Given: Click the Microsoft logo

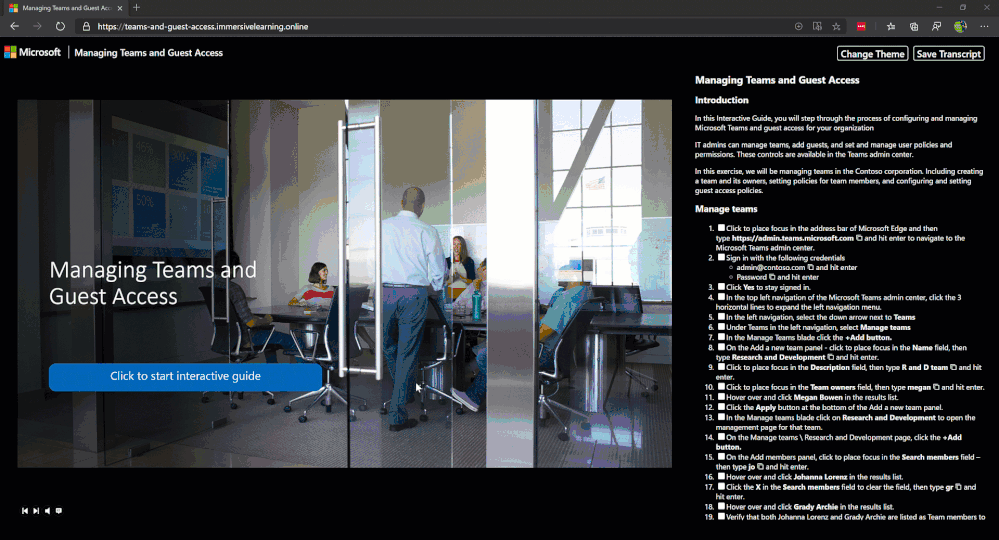Looking at the screenshot, I should [32, 52].
